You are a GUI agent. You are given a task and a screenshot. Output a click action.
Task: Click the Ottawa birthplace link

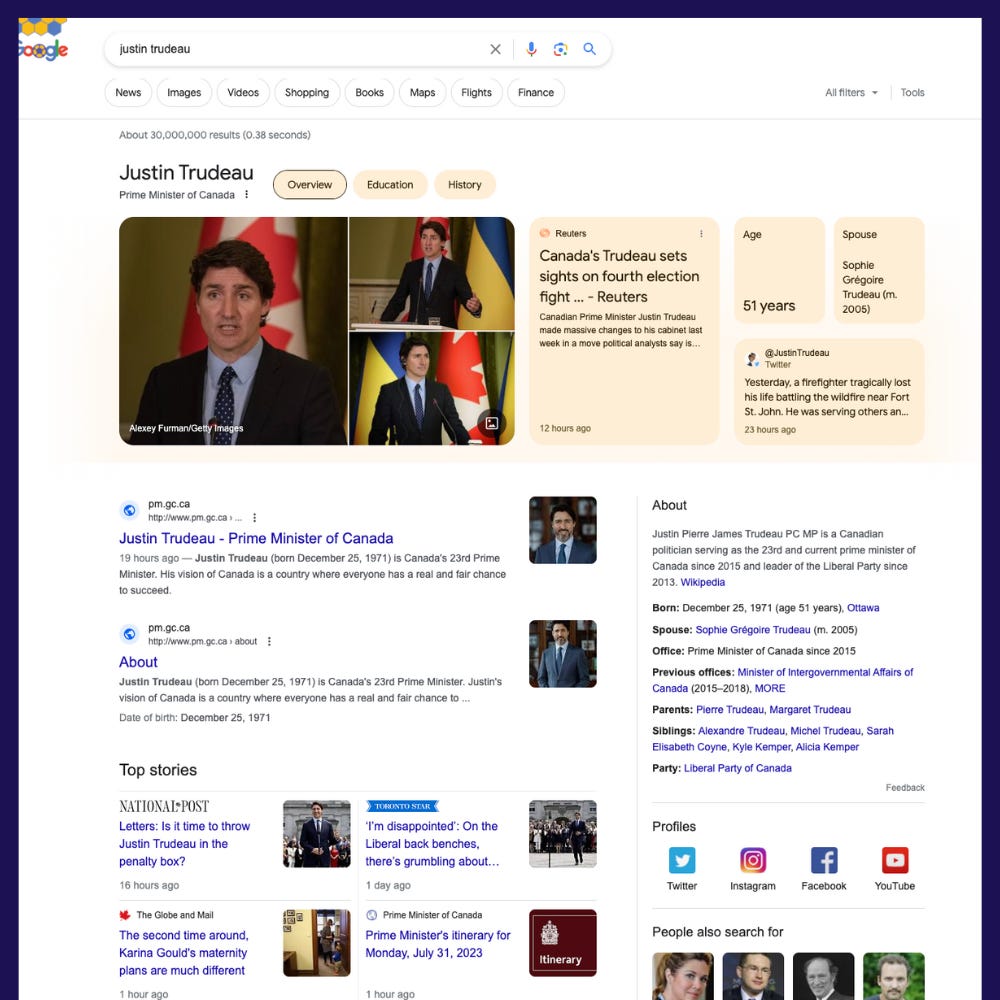(863, 608)
